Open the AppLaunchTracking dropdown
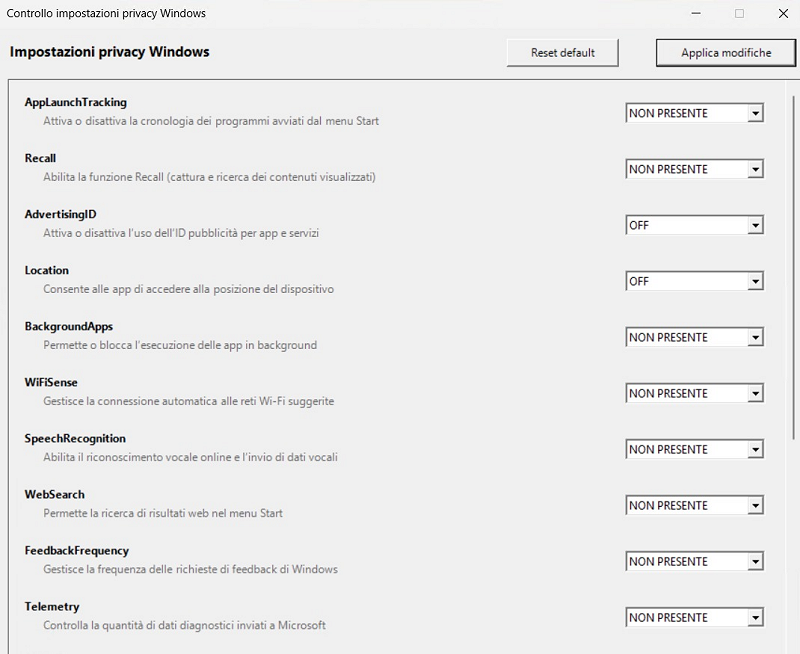800x654 pixels. pyautogui.click(x=694, y=114)
